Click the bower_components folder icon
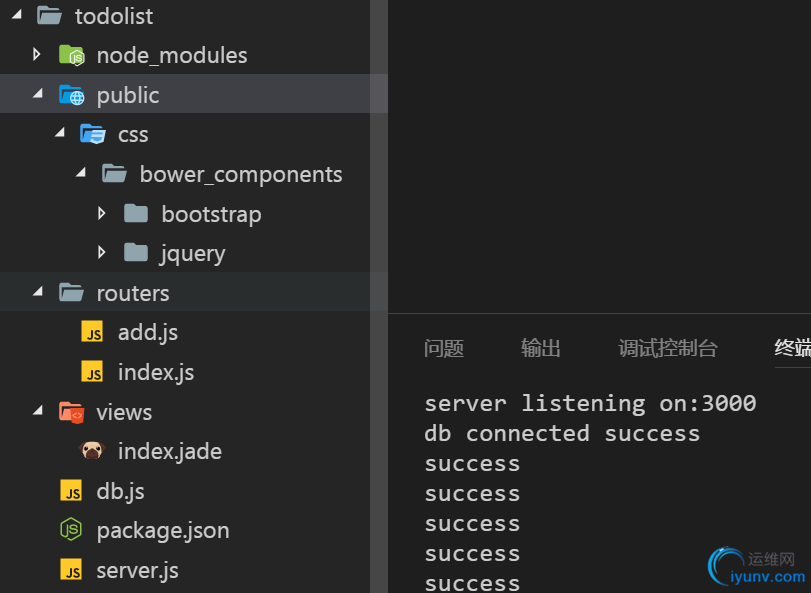811x593 pixels. pos(114,174)
